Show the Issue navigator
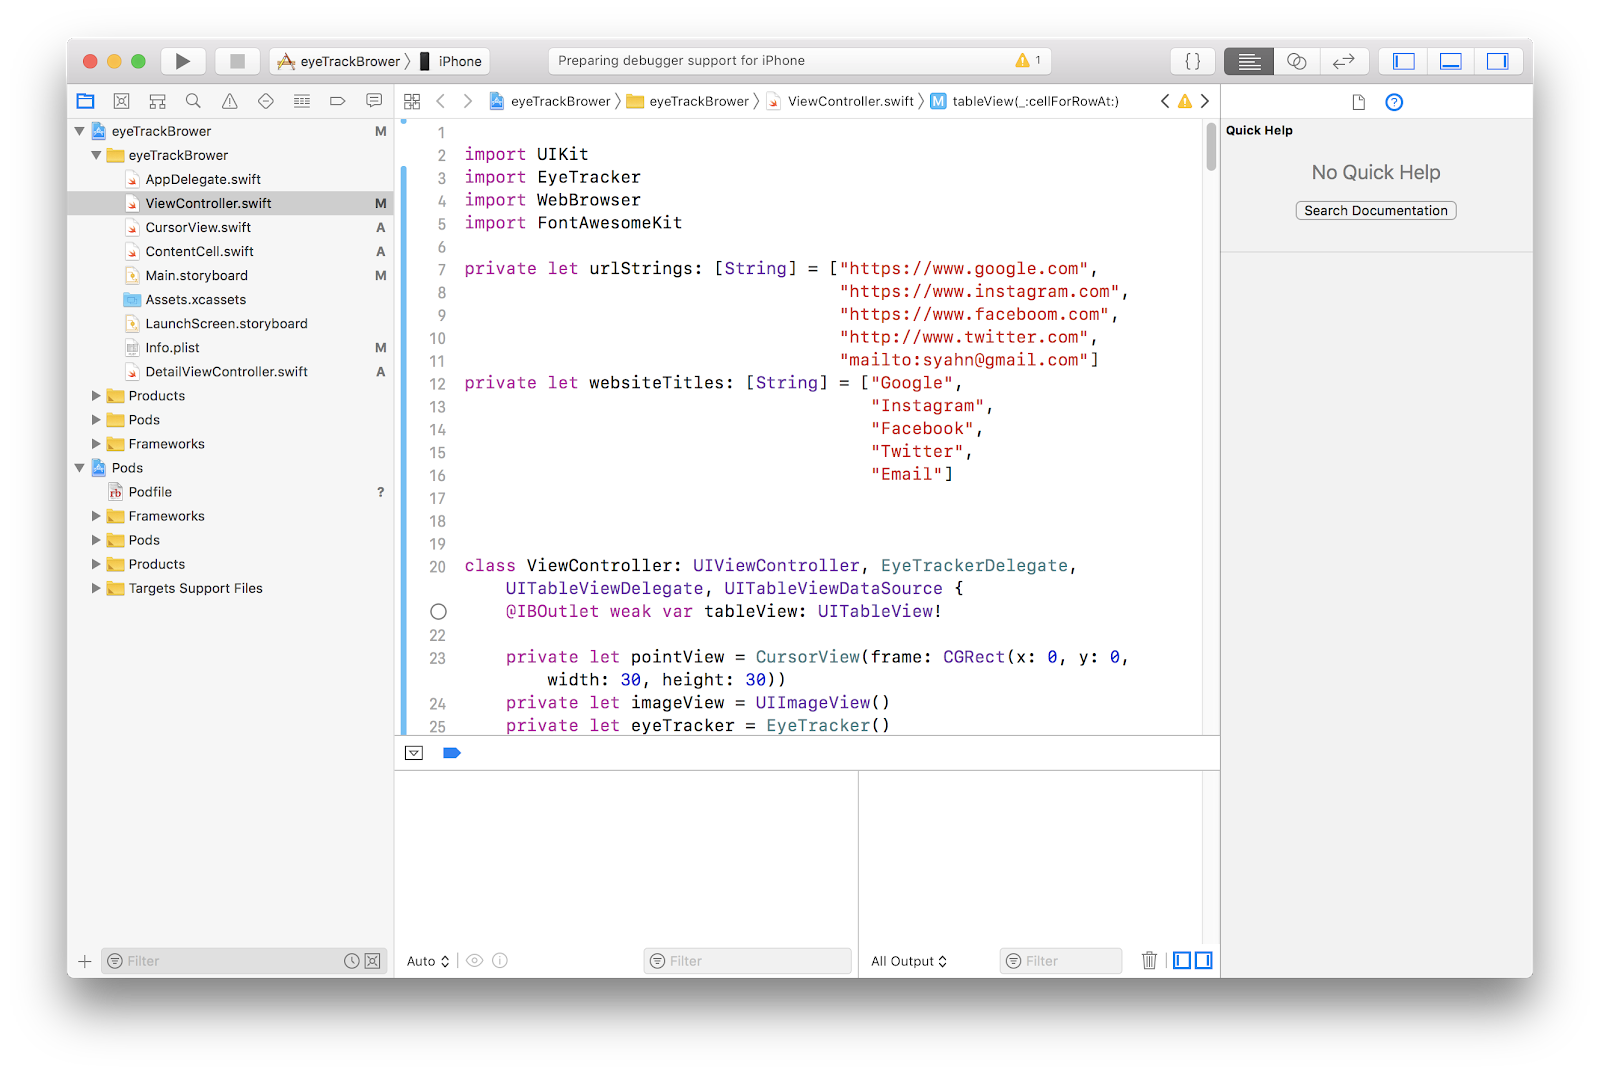 click(x=230, y=101)
